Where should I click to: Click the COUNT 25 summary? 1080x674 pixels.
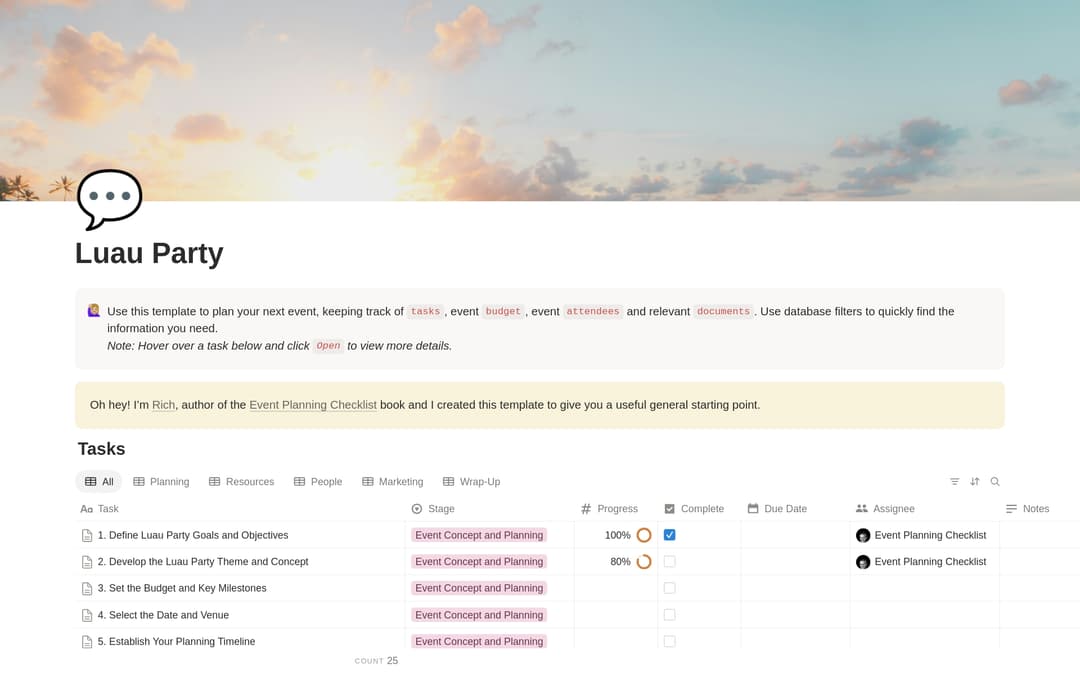tap(376, 661)
